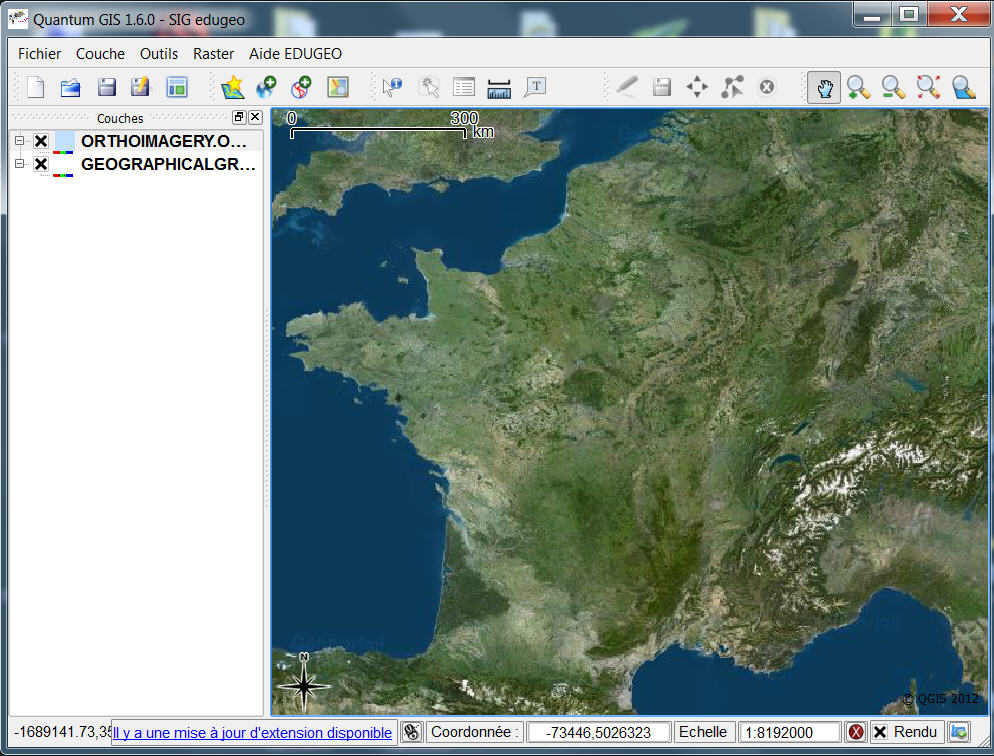The width and height of the screenshot is (994, 756).
Task: Open the projection status icon at bottom right
Action: pyautogui.click(x=959, y=733)
